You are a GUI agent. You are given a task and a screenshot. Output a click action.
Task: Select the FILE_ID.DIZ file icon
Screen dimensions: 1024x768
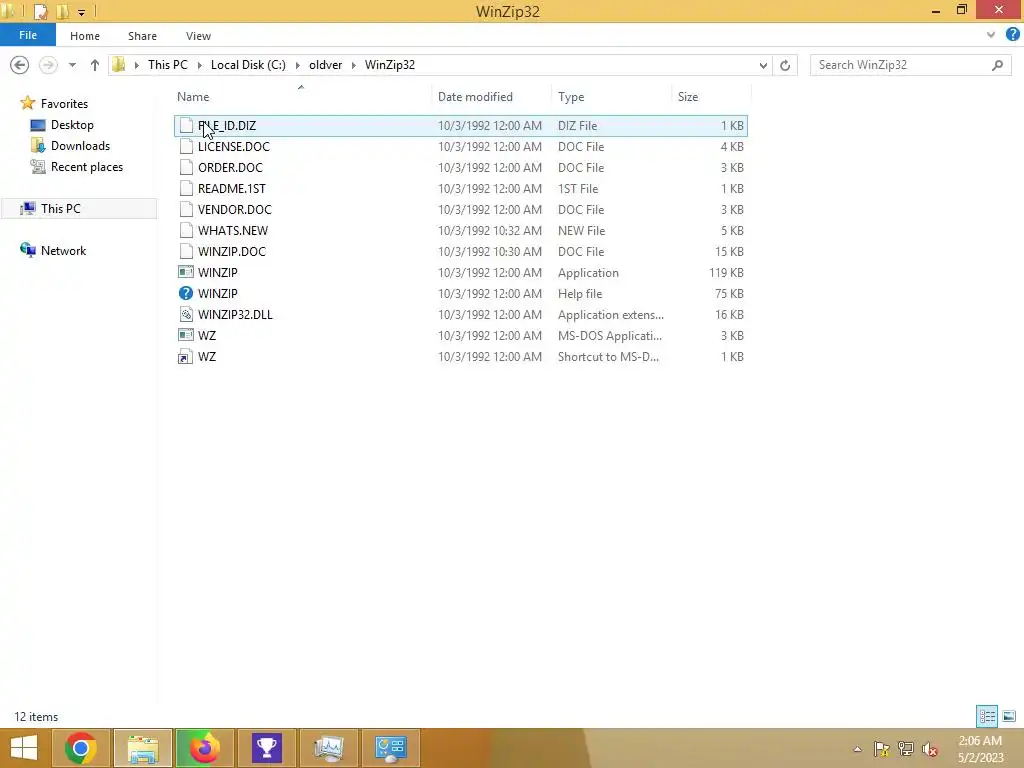(x=186, y=125)
